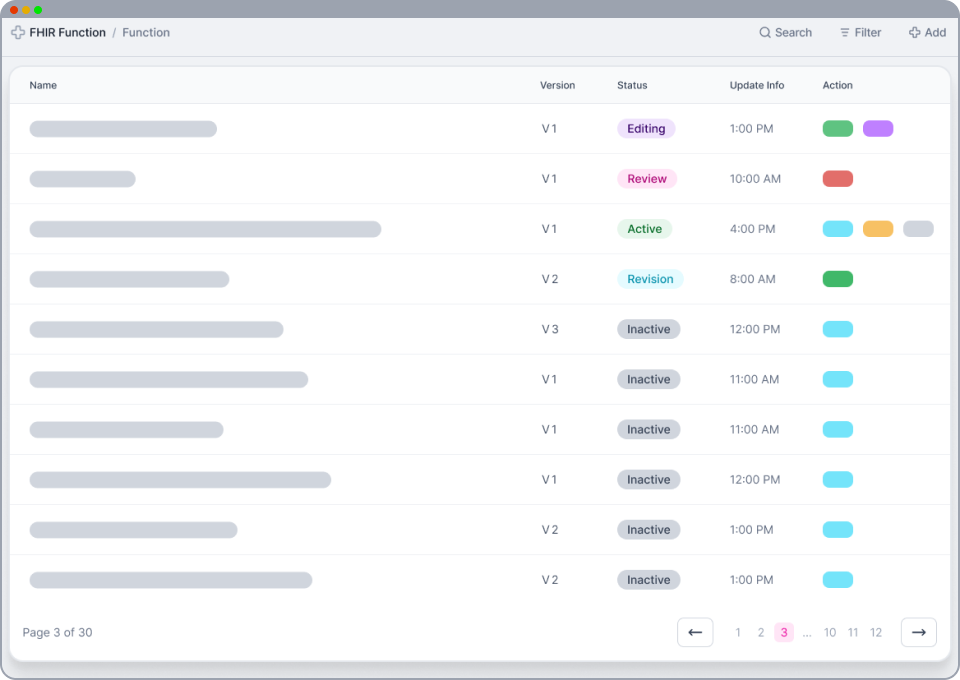Select current page 3 in pagination
The width and height of the screenshot is (960, 680).
(x=784, y=633)
